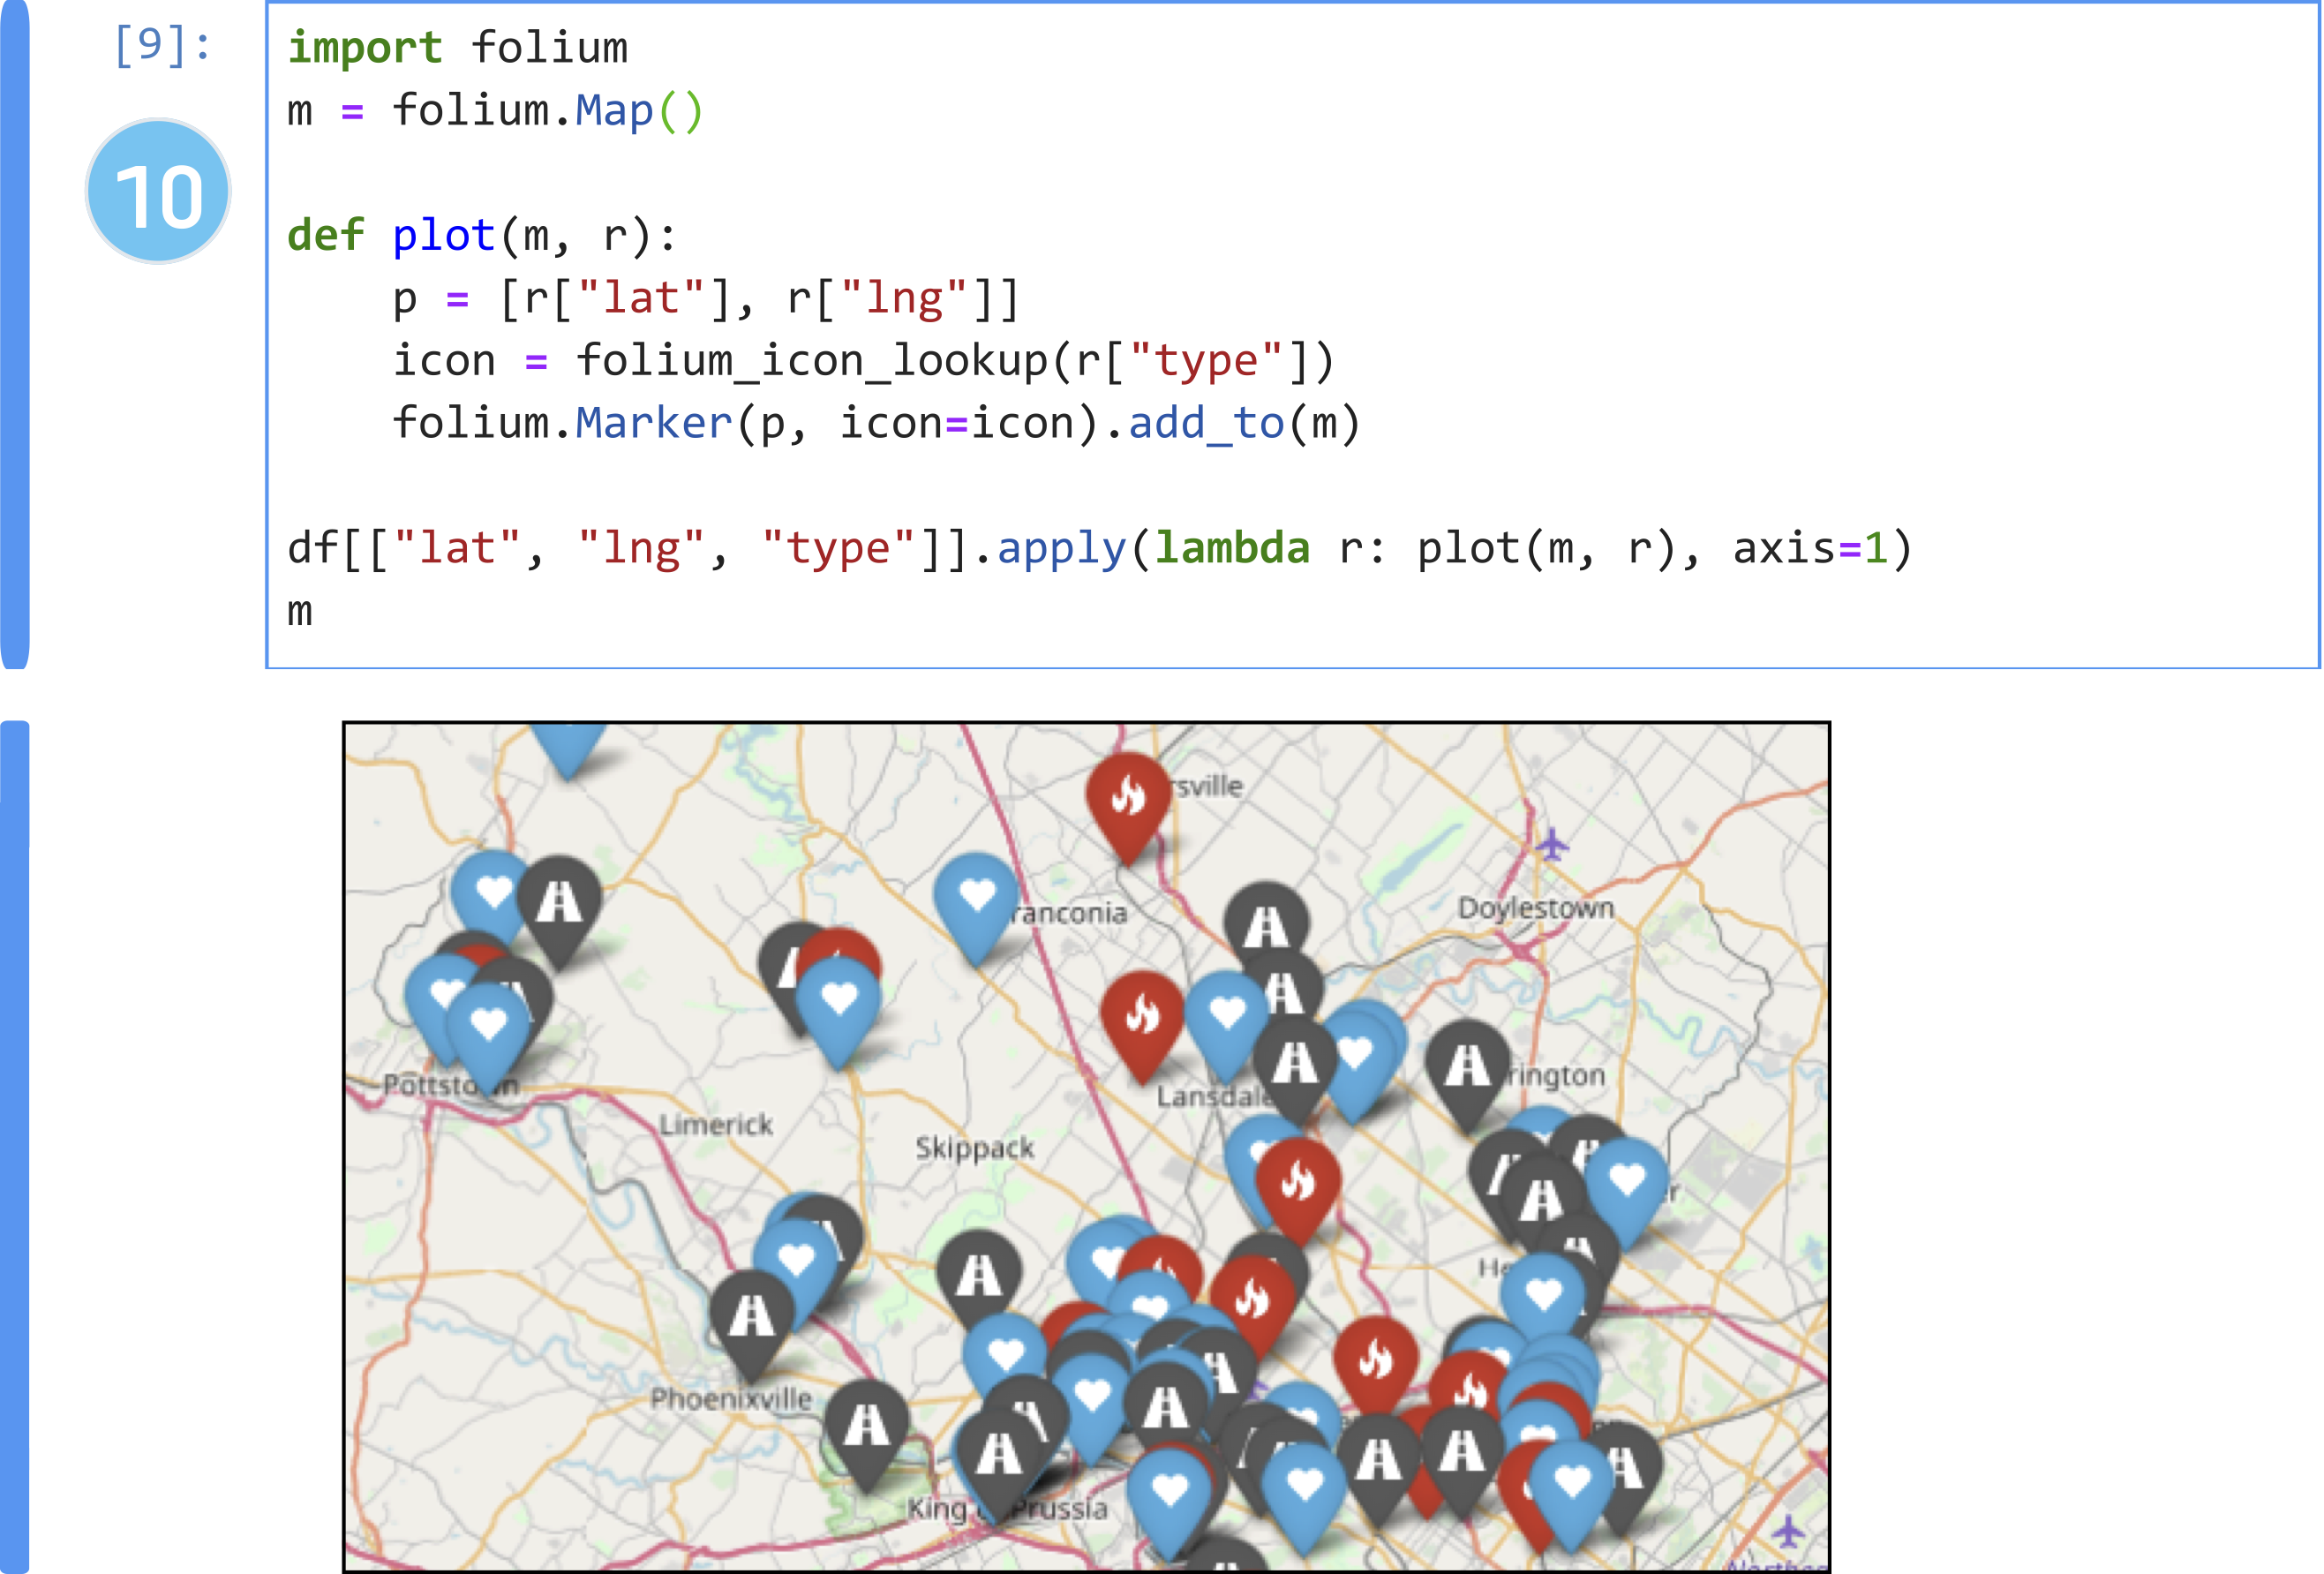2324x1574 pixels.
Task: Click the King of Prussia map label
Action: click(1008, 1509)
